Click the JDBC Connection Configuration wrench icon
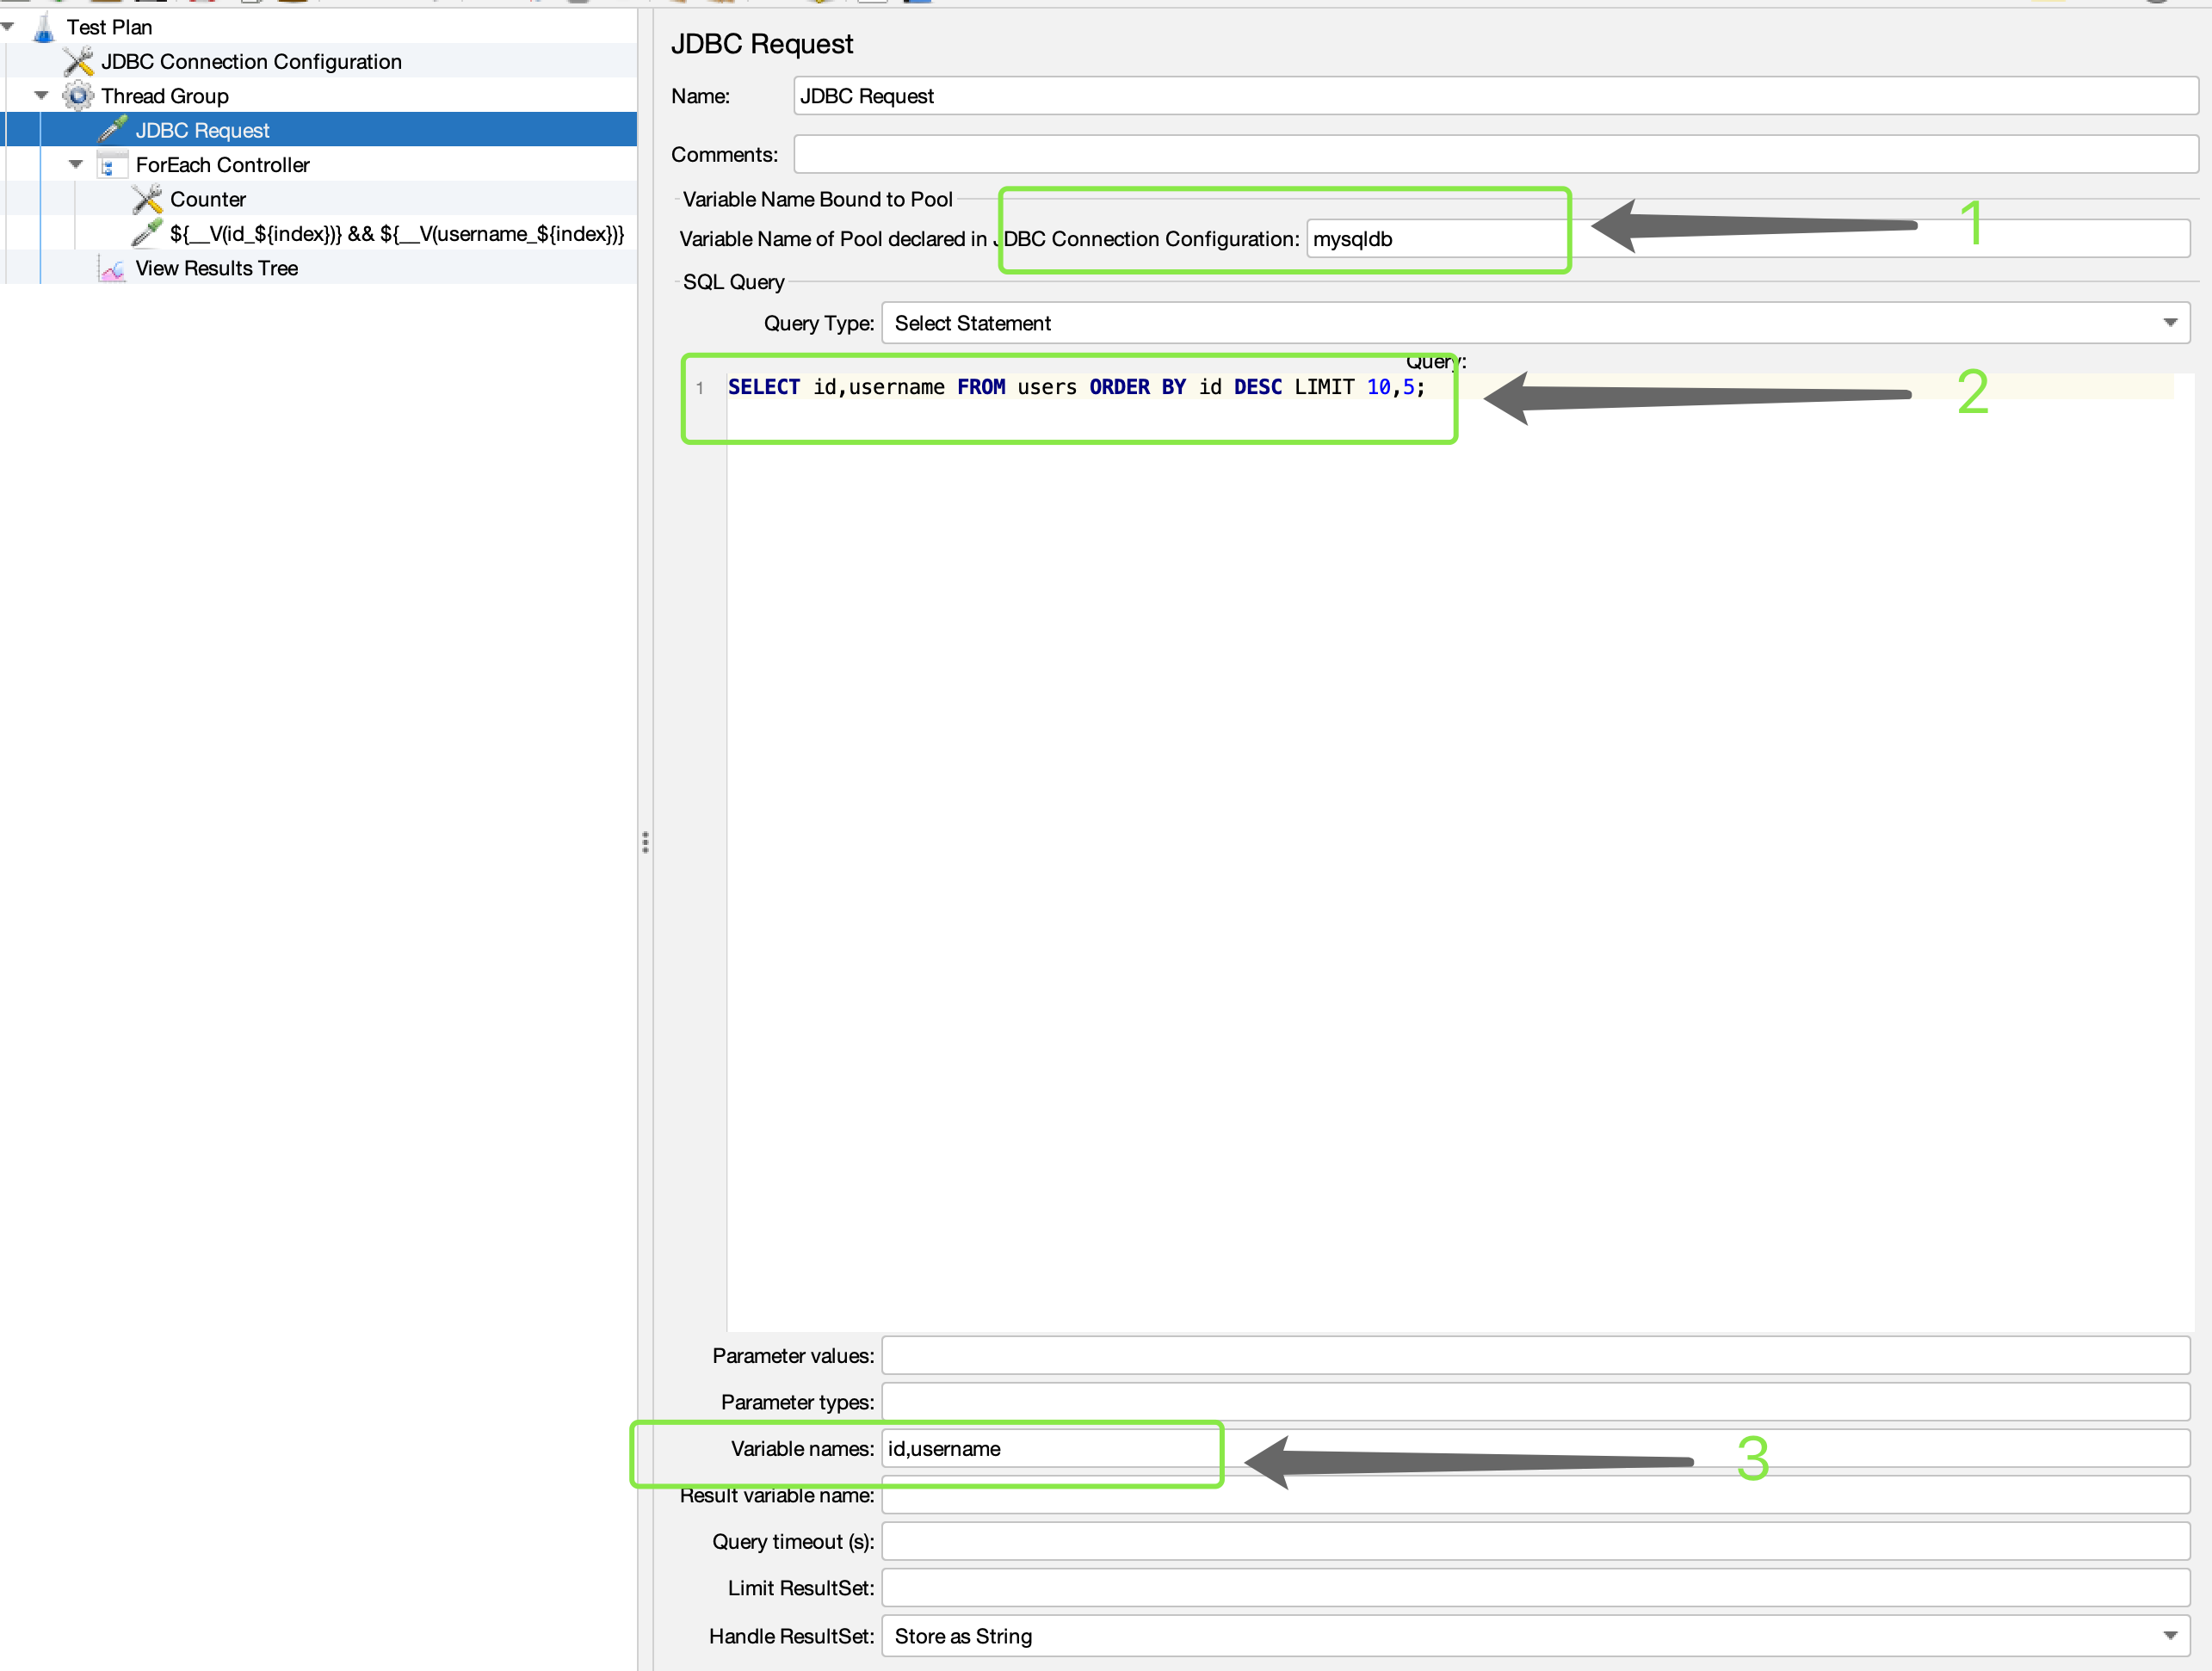Image resolution: width=2212 pixels, height=1671 pixels. pos(78,62)
